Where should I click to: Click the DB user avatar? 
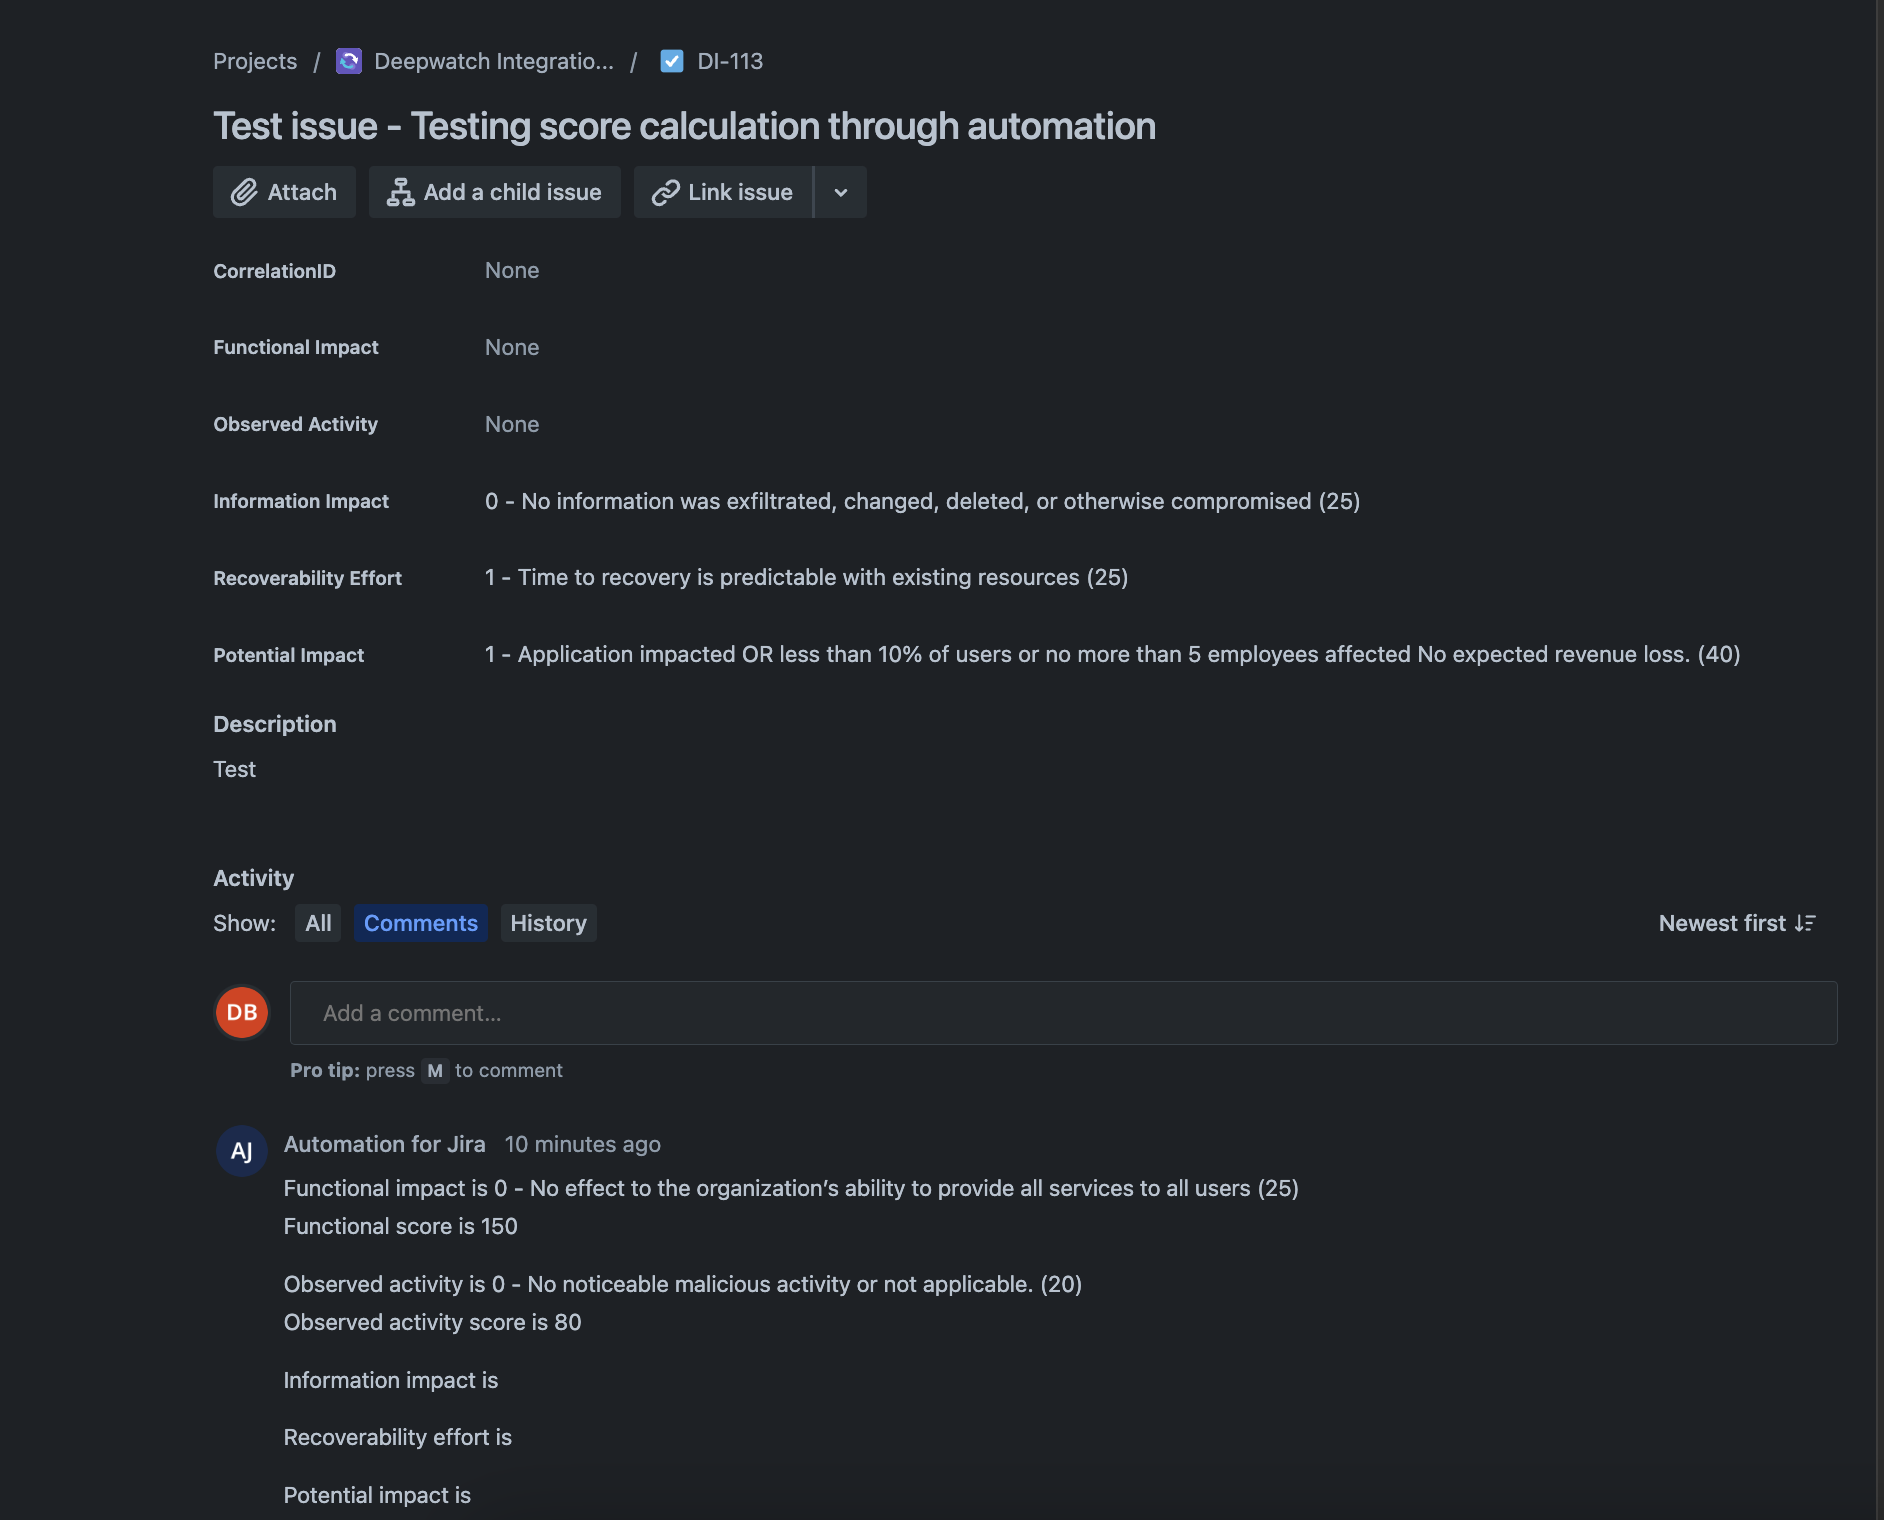(x=242, y=1012)
